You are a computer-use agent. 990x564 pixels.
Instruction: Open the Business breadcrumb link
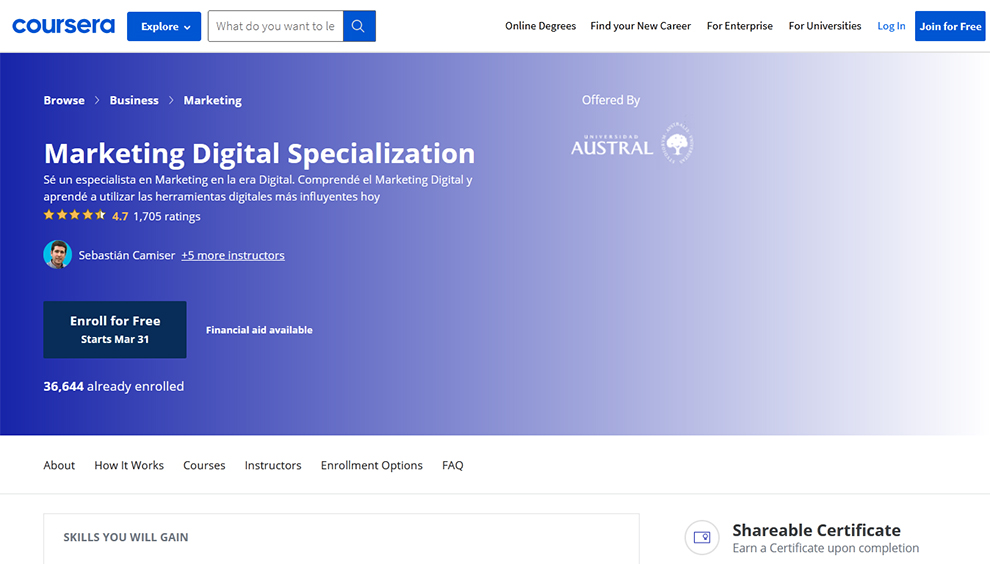pos(134,100)
